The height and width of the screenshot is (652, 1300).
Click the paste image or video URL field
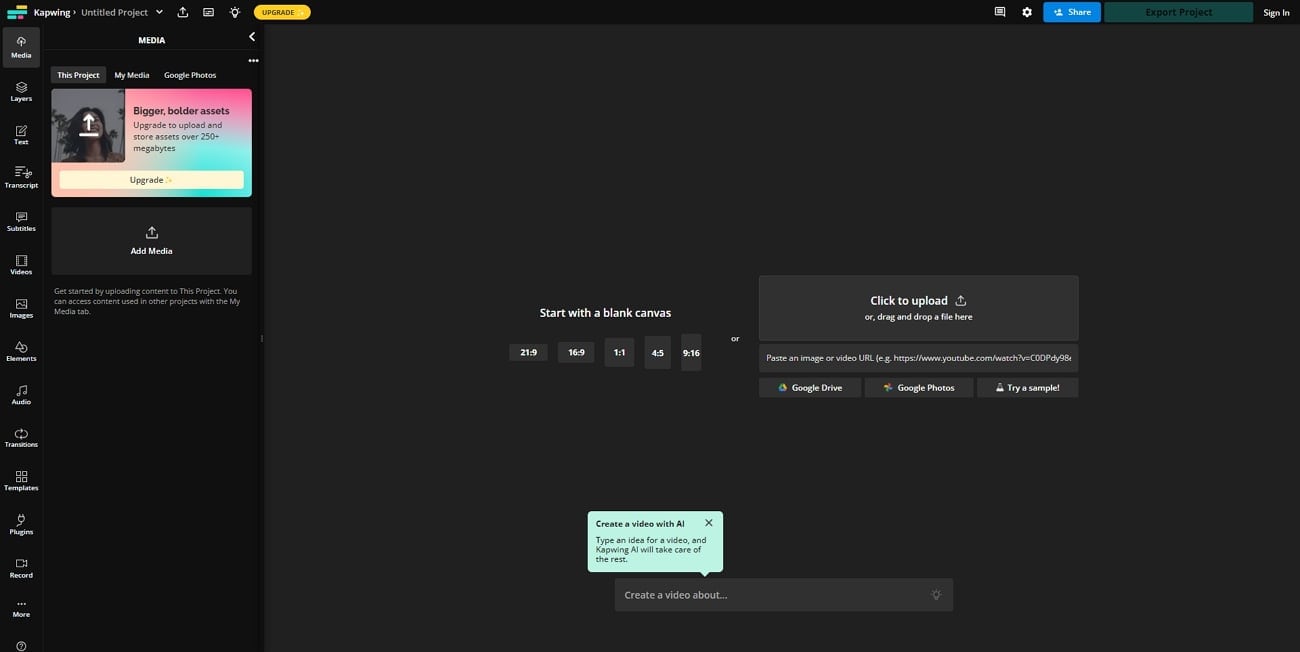(918, 358)
